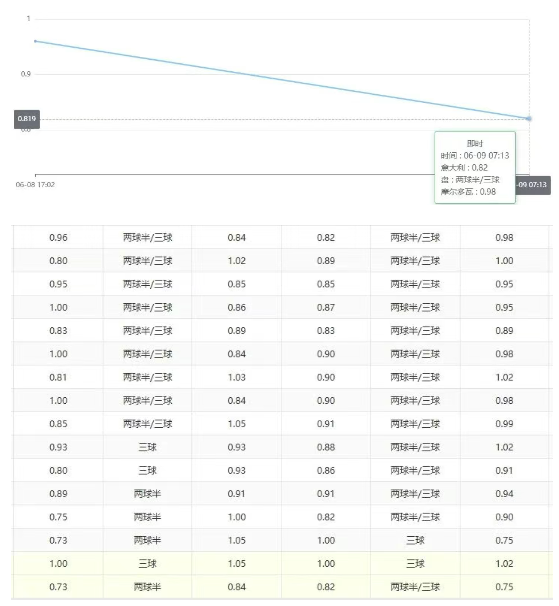Click the 06-08 17:02 x-axis label
The width and height of the screenshot is (559, 606).
(x=35, y=185)
